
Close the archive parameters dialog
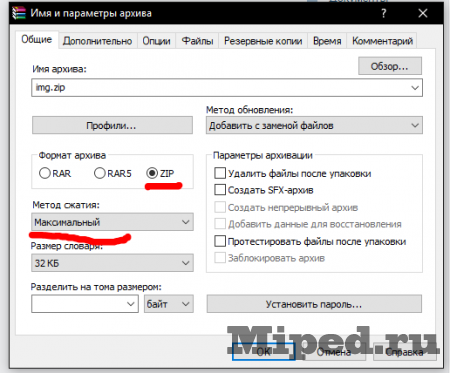(423, 13)
